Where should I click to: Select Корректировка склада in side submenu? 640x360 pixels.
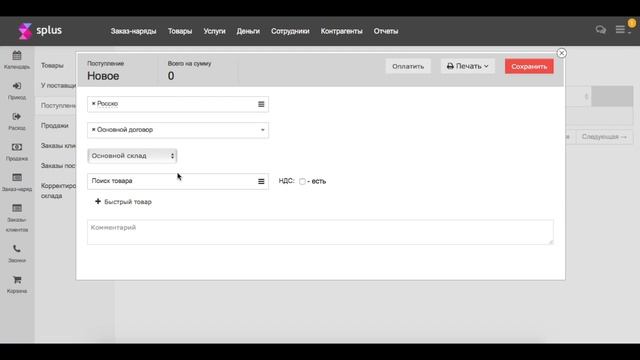[58, 191]
